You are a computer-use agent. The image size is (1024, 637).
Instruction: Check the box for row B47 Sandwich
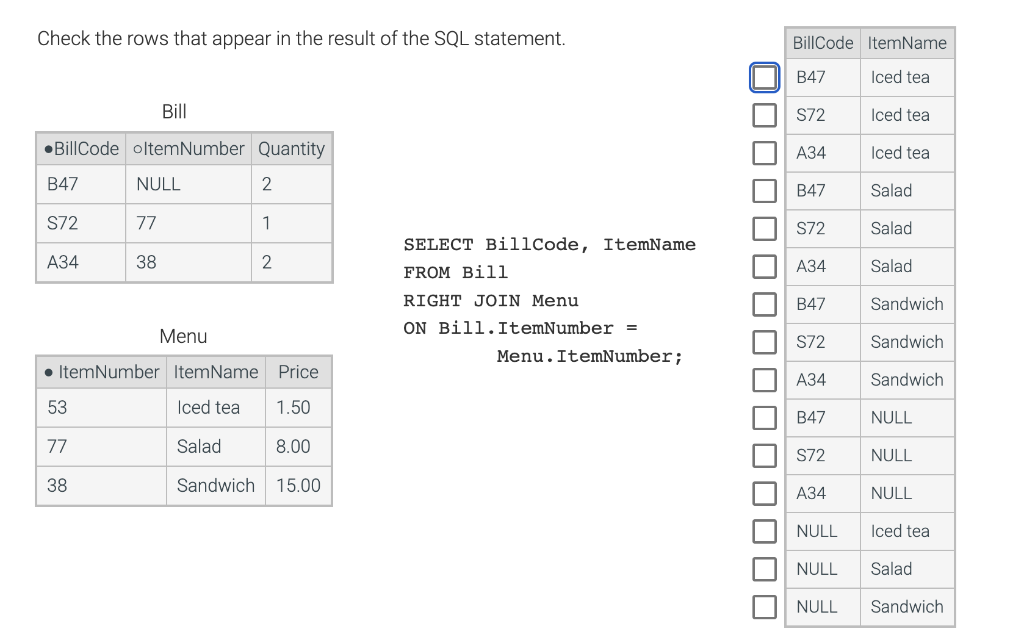764,304
